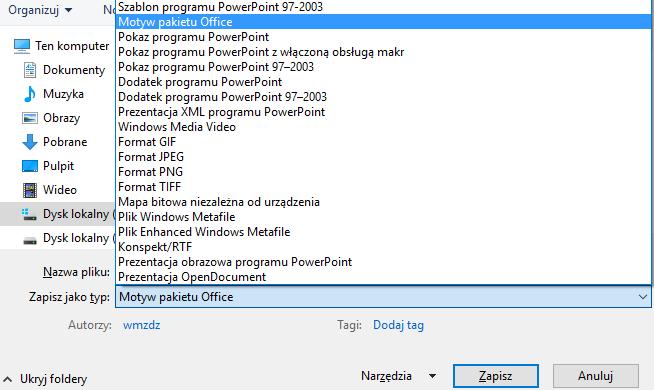Click the Dodaj tag link
Viewport: 654px width, 390px height.
click(x=398, y=325)
